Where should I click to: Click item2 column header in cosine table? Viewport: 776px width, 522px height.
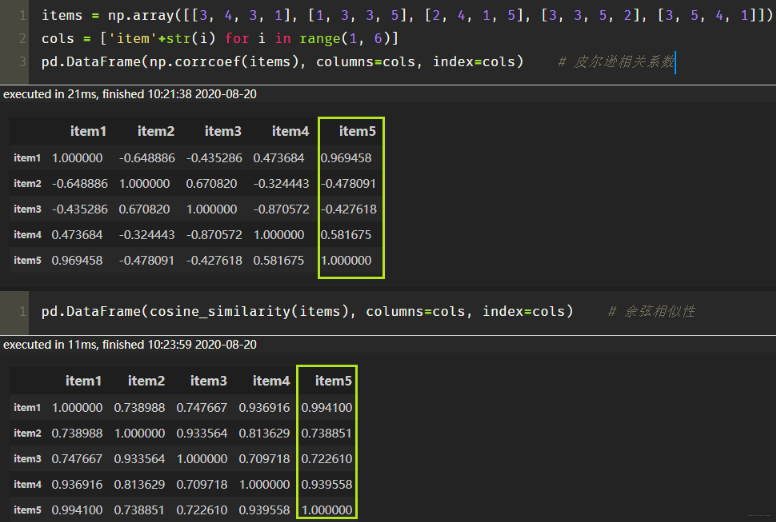point(146,380)
